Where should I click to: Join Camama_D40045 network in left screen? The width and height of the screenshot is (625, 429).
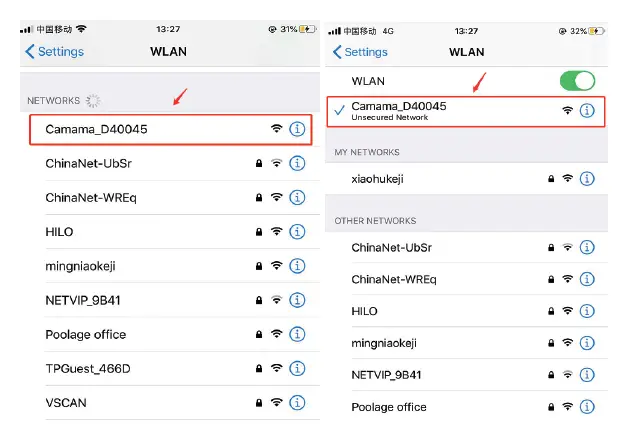click(x=171, y=129)
